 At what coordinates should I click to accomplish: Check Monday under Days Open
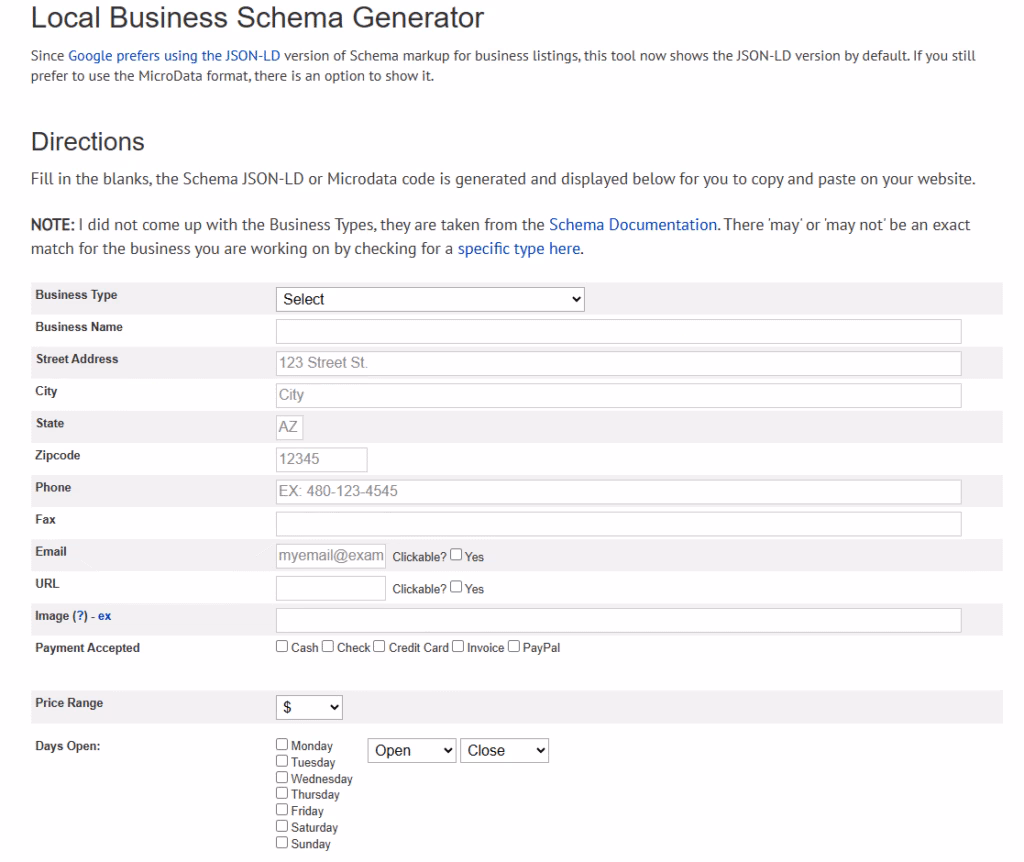pyautogui.click(x=282, y=744)
